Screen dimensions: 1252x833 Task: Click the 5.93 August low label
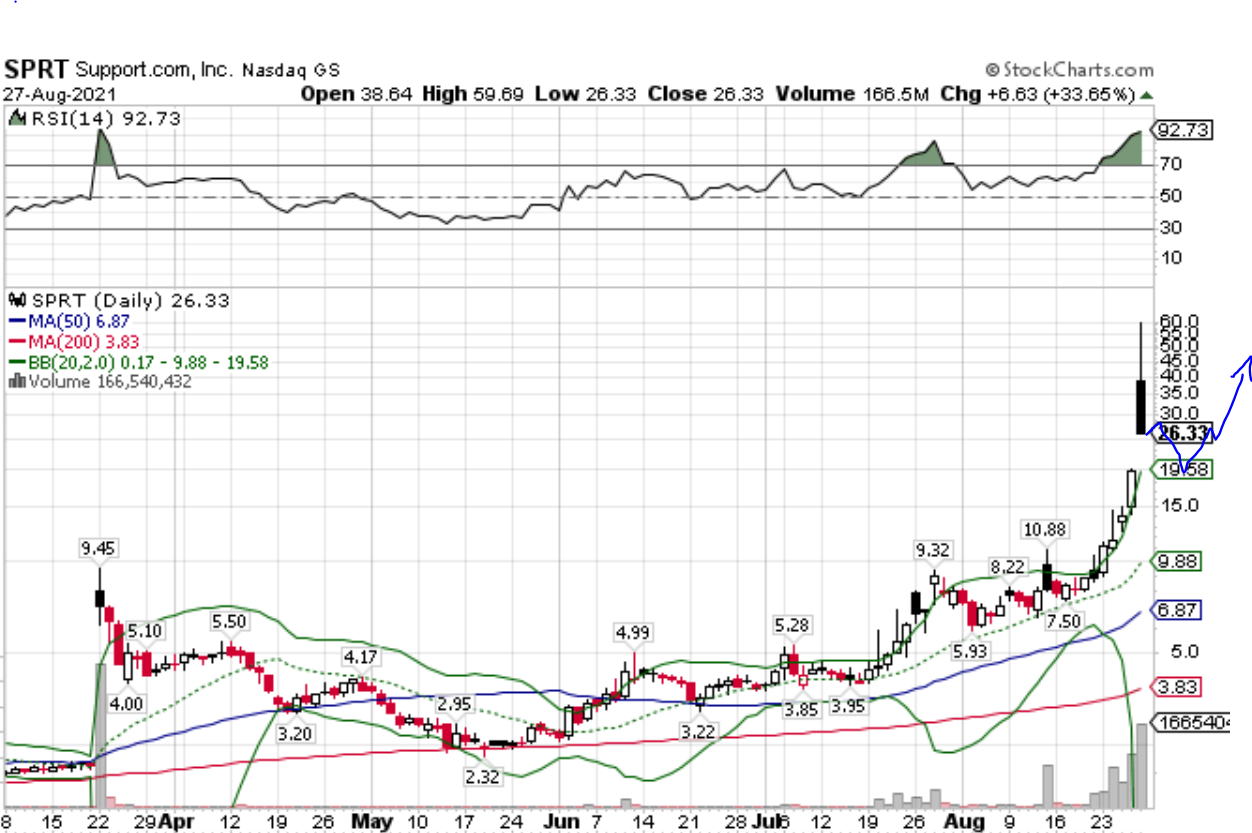point(972,652)
